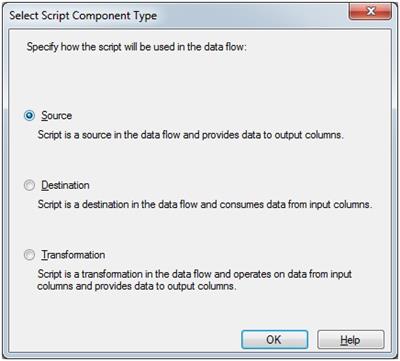Click the word "Type" in the dialog title
The image size is (400, 361).
point(144,16)
